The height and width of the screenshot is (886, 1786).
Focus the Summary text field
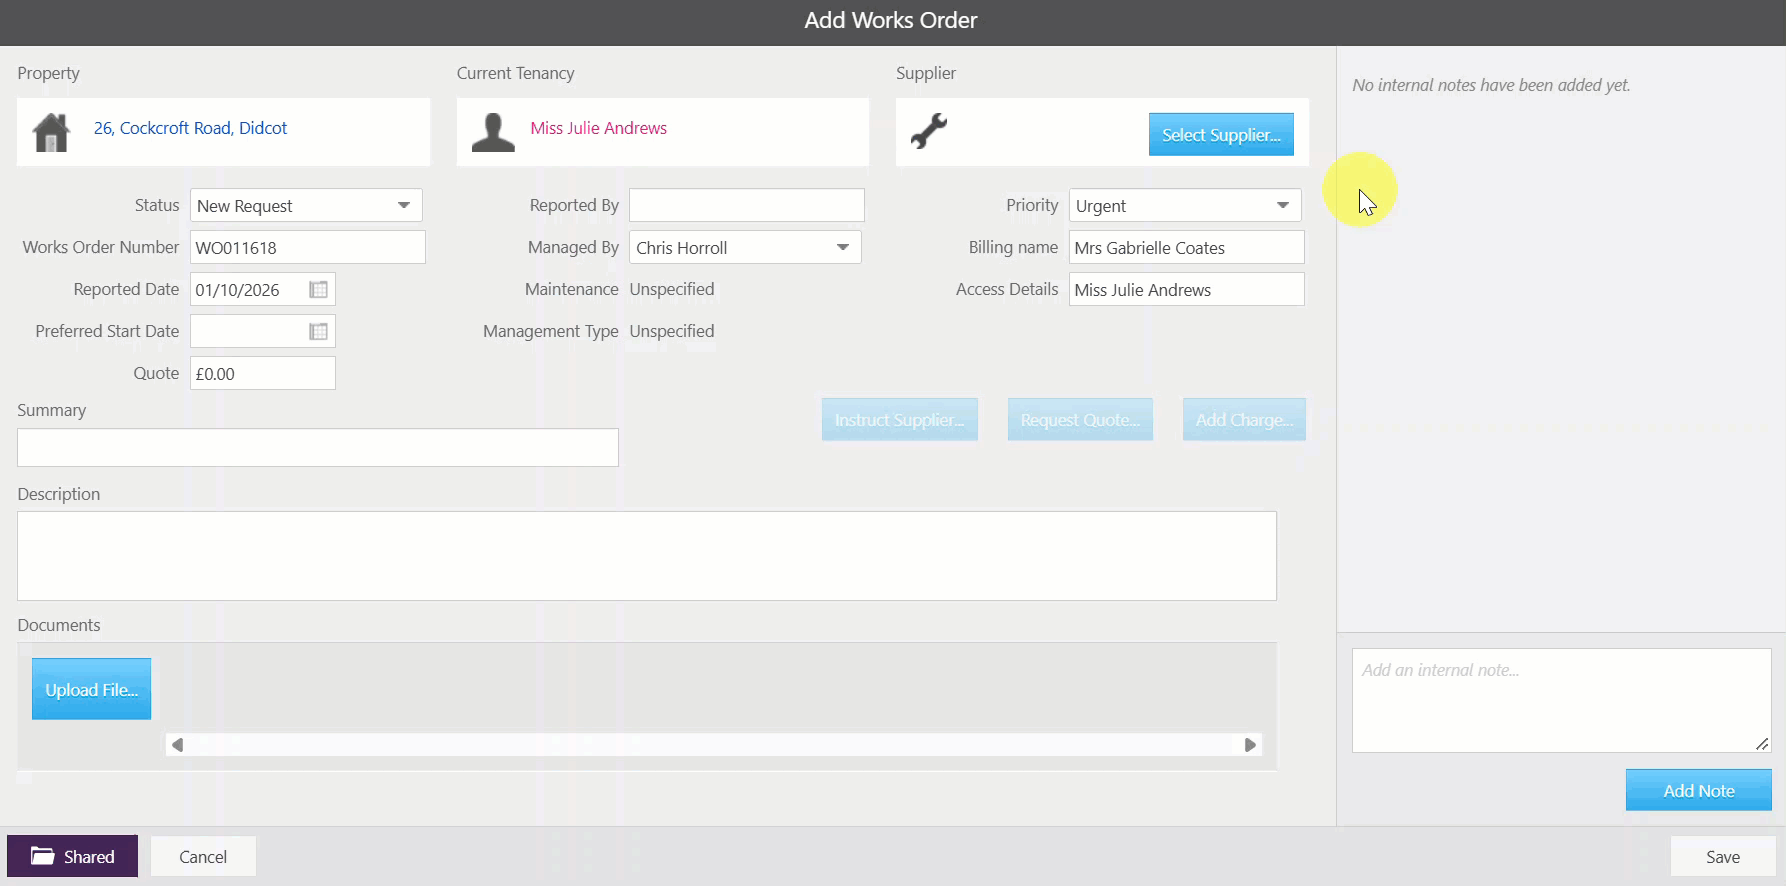pos(318,447)
